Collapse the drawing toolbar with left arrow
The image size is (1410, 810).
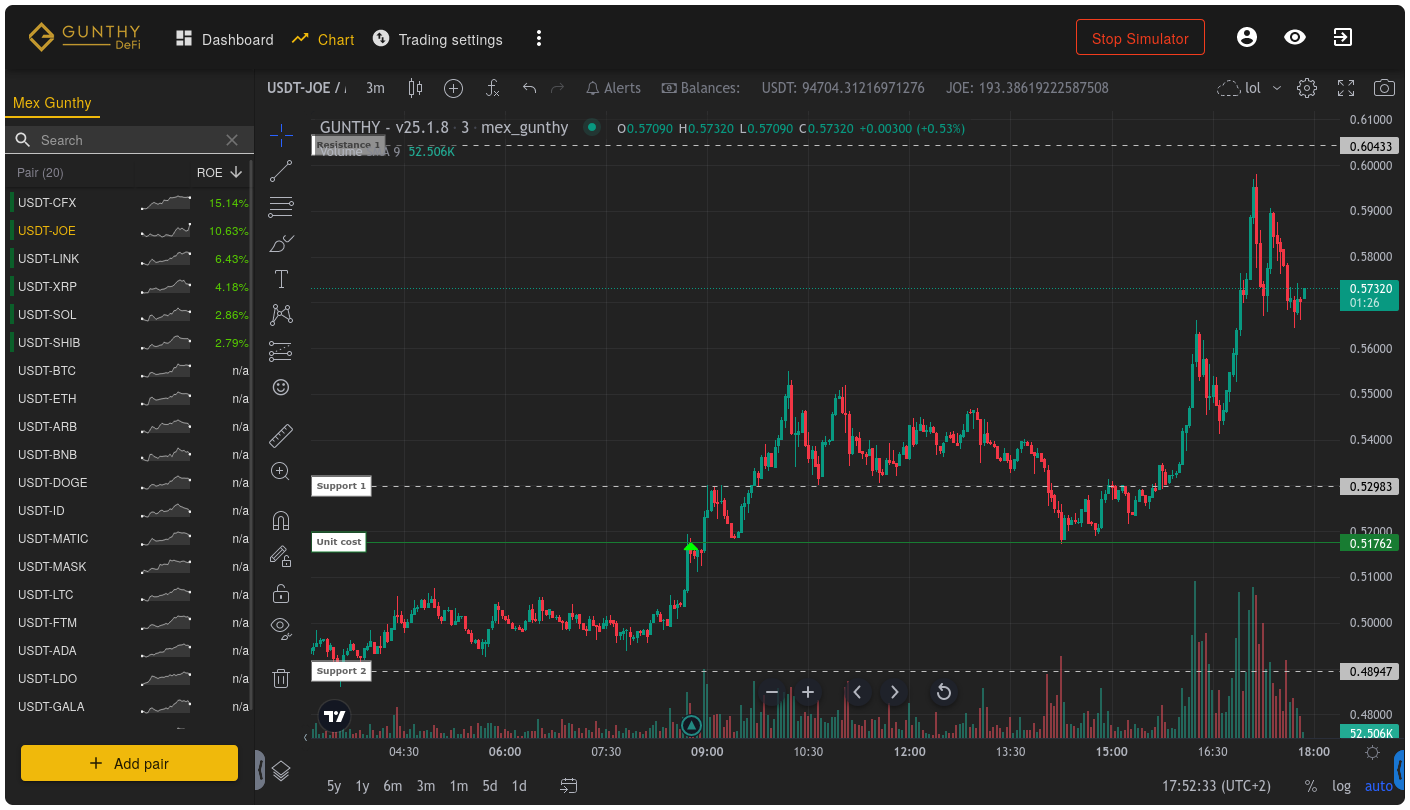261,769
